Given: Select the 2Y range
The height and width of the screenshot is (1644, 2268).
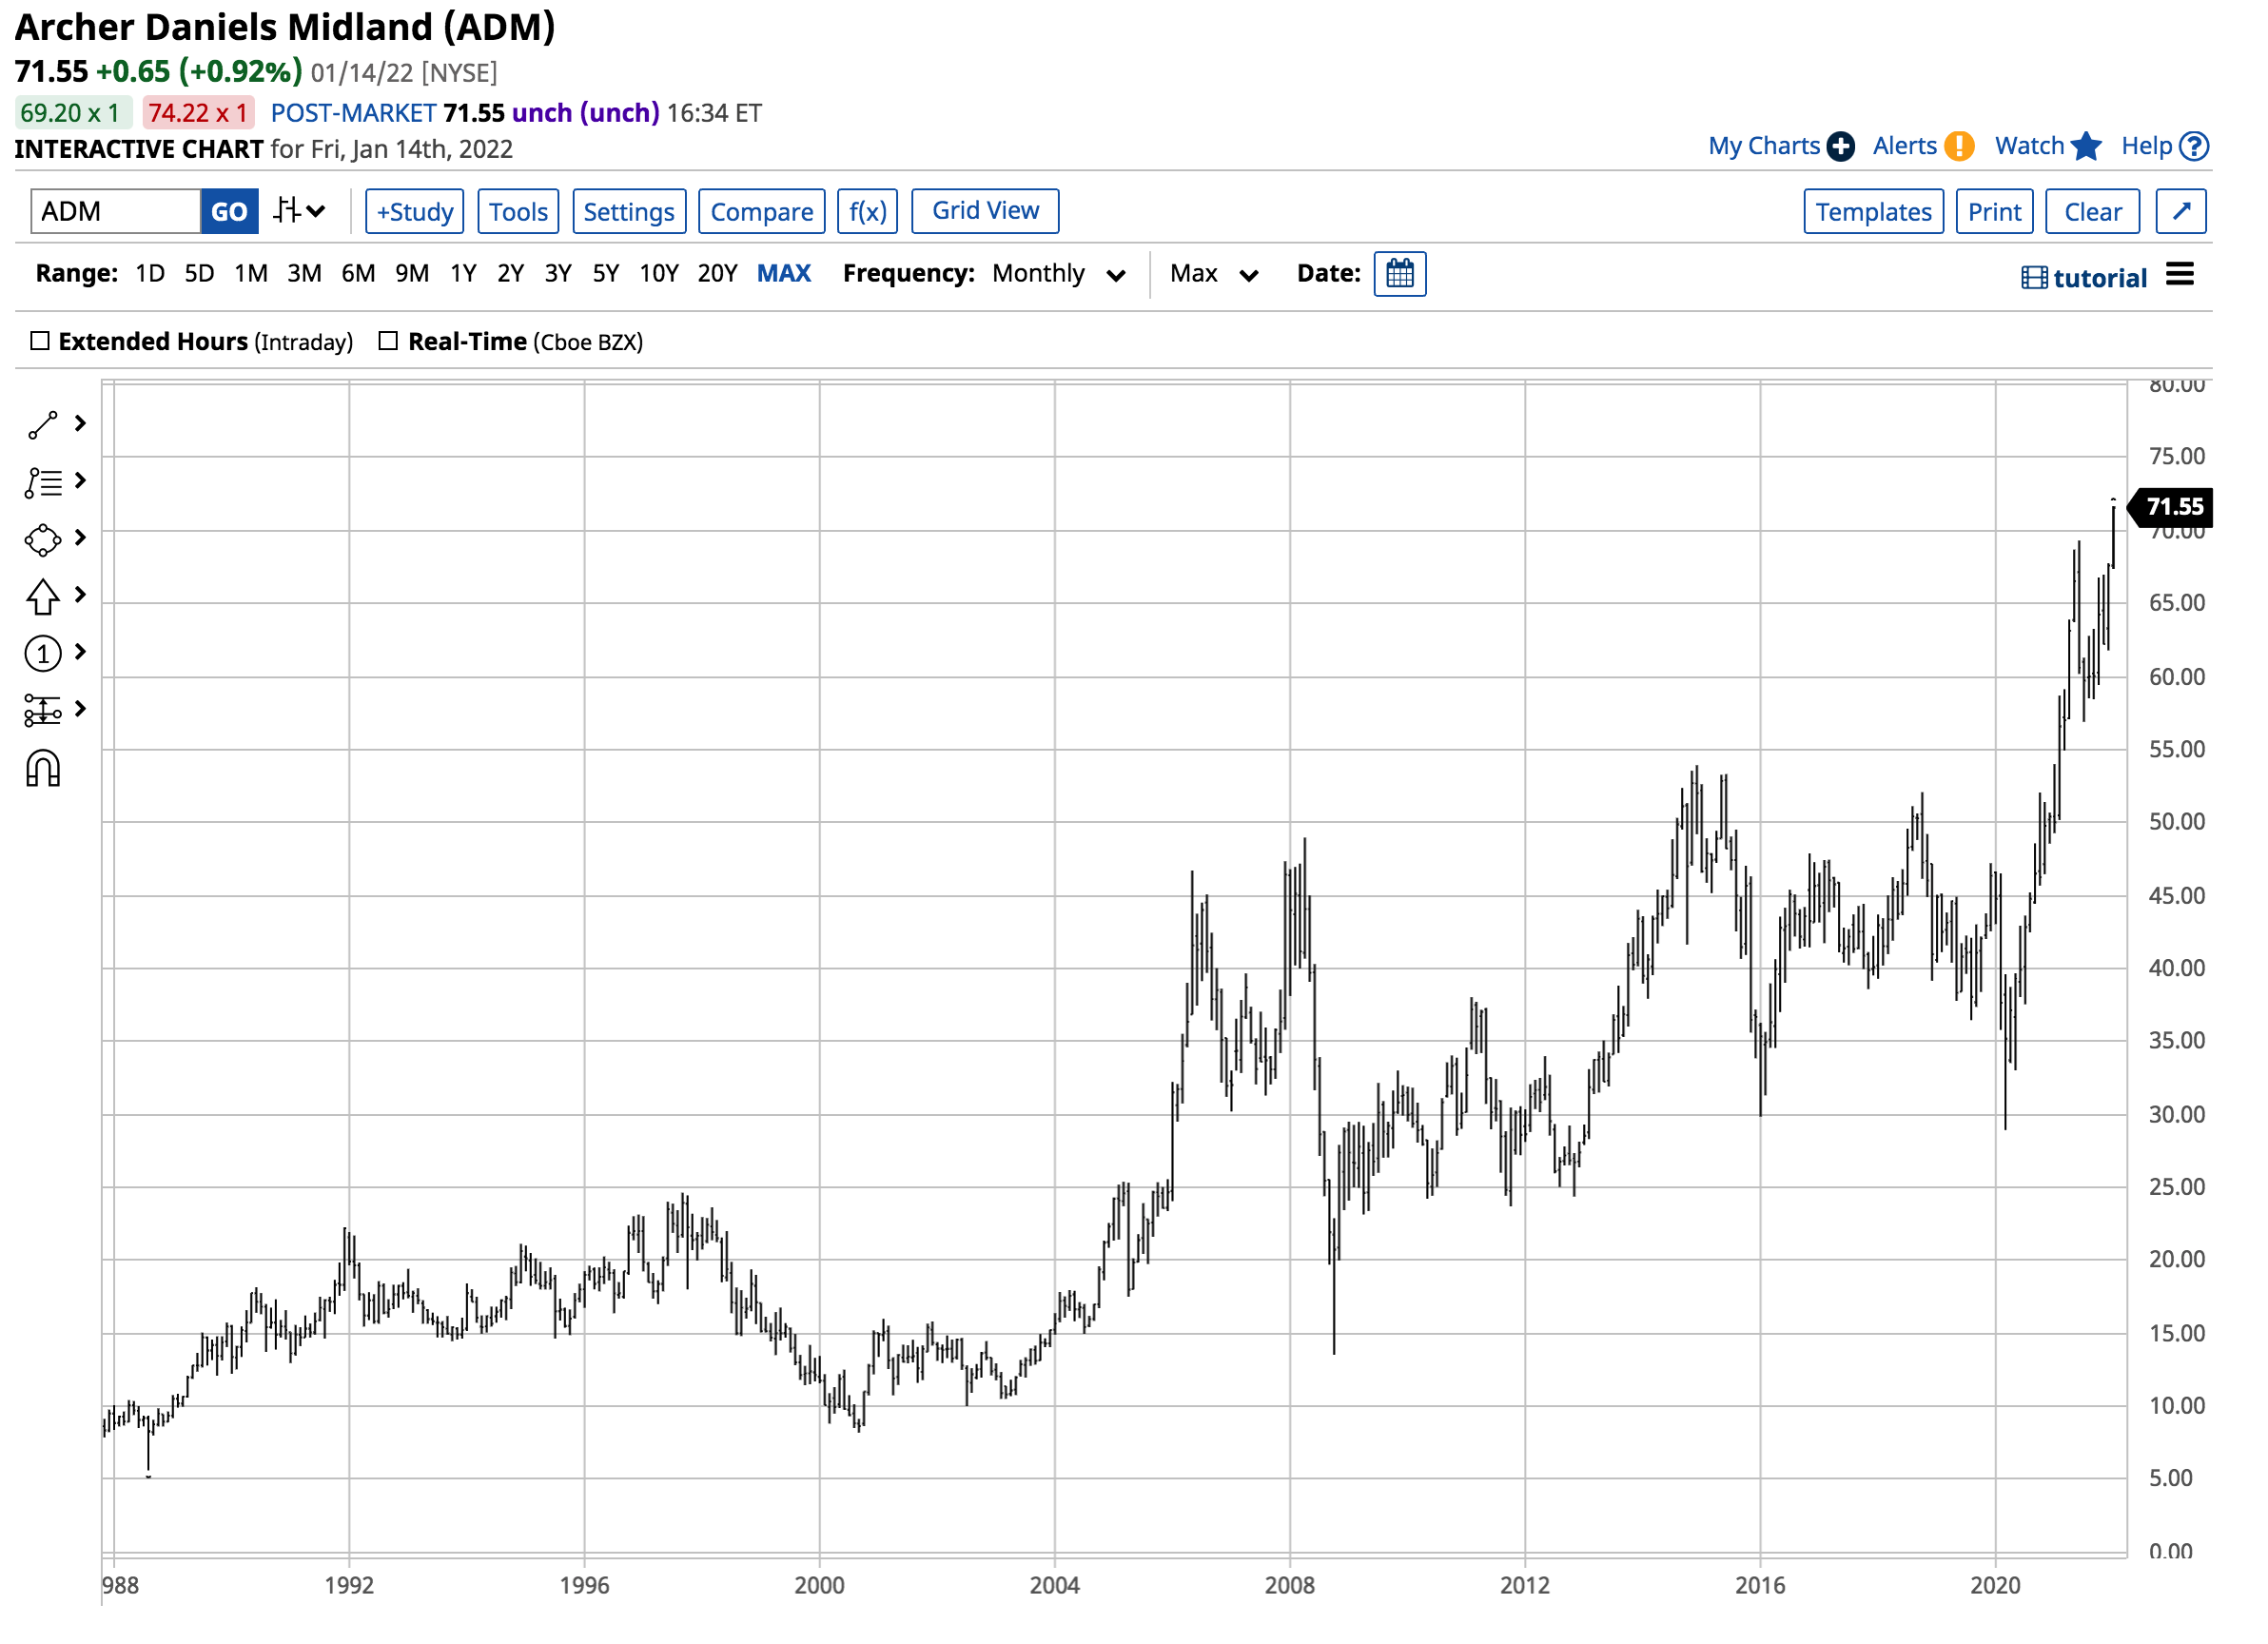Looking at the screenshot, I should tap(512, 274).
